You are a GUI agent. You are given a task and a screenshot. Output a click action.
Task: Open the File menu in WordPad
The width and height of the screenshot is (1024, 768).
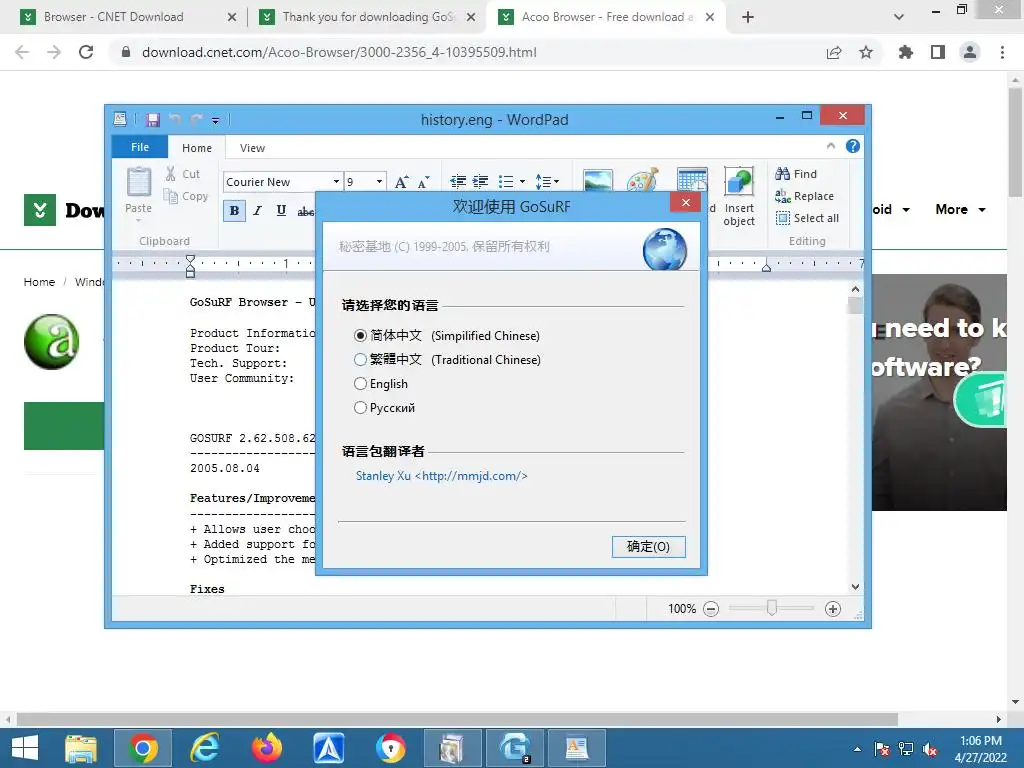(x=140, y=148)
